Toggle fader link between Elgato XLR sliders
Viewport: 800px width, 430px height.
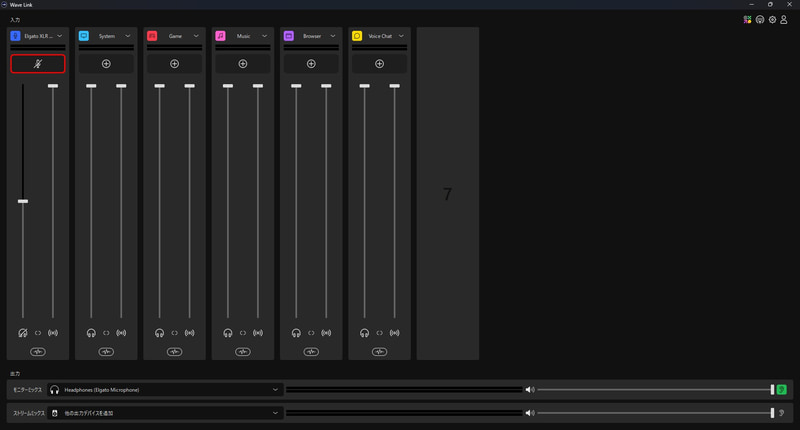point(38,333)
